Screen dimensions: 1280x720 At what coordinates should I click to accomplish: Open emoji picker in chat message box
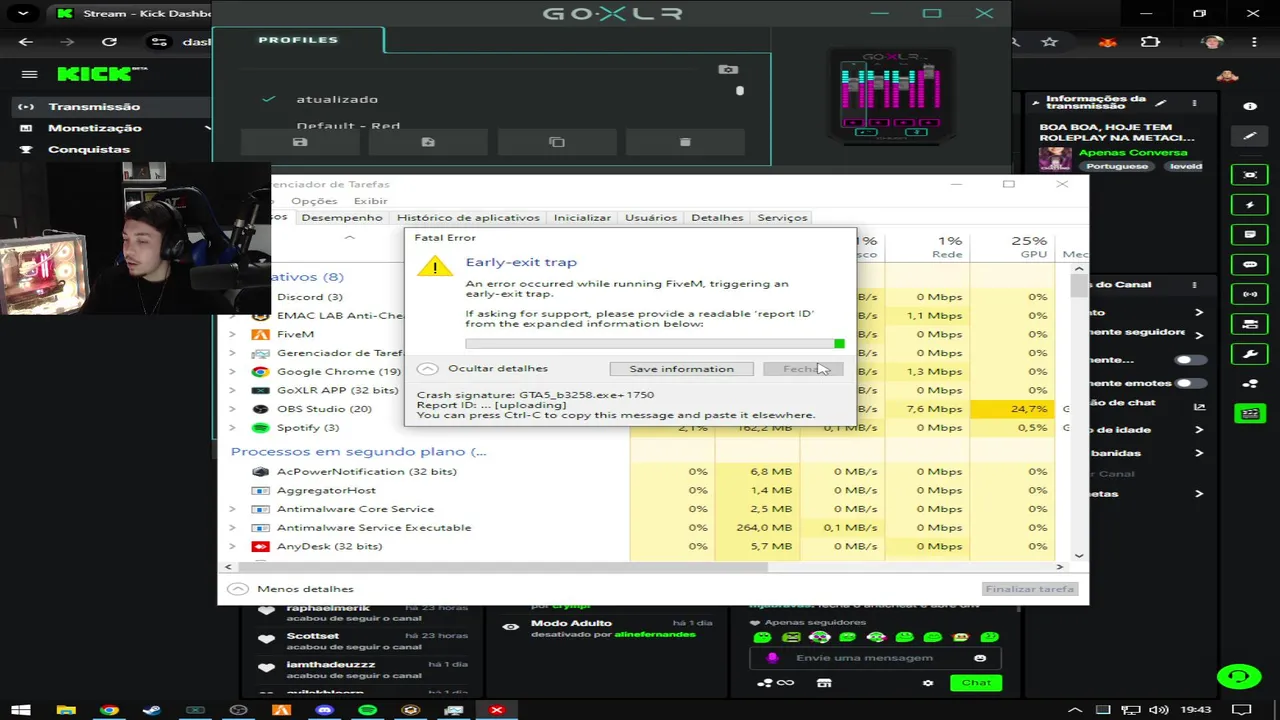980,658
